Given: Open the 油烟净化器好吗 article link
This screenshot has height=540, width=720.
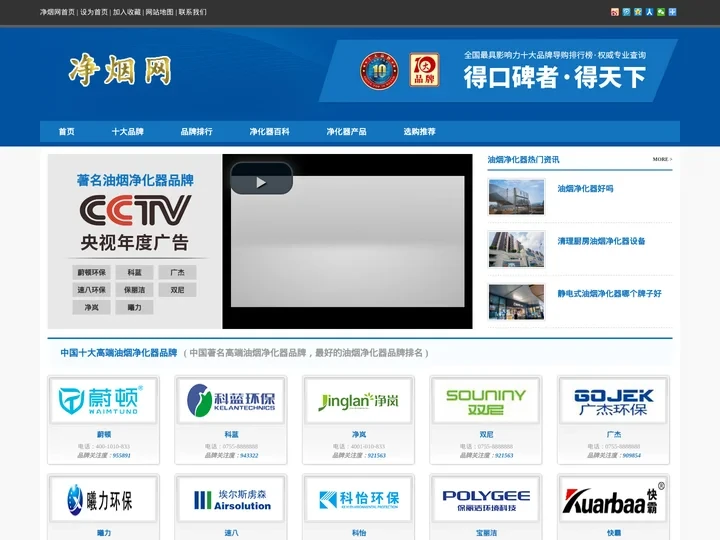Looking at the screenshot, I should point(585,189).
